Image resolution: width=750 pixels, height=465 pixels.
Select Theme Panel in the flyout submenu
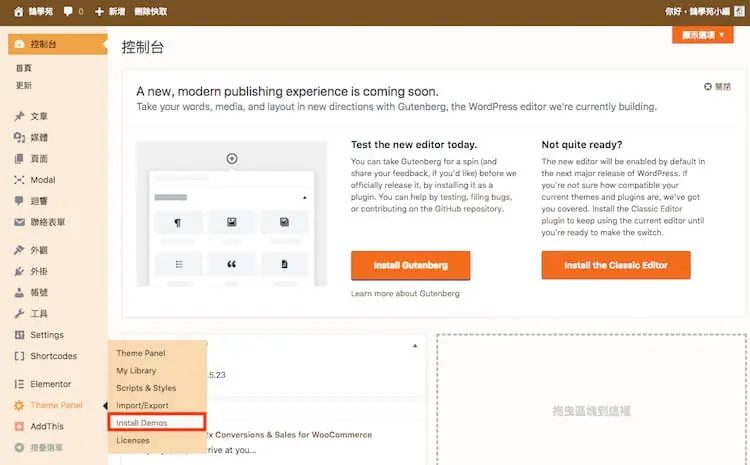(x=141, y=353)
